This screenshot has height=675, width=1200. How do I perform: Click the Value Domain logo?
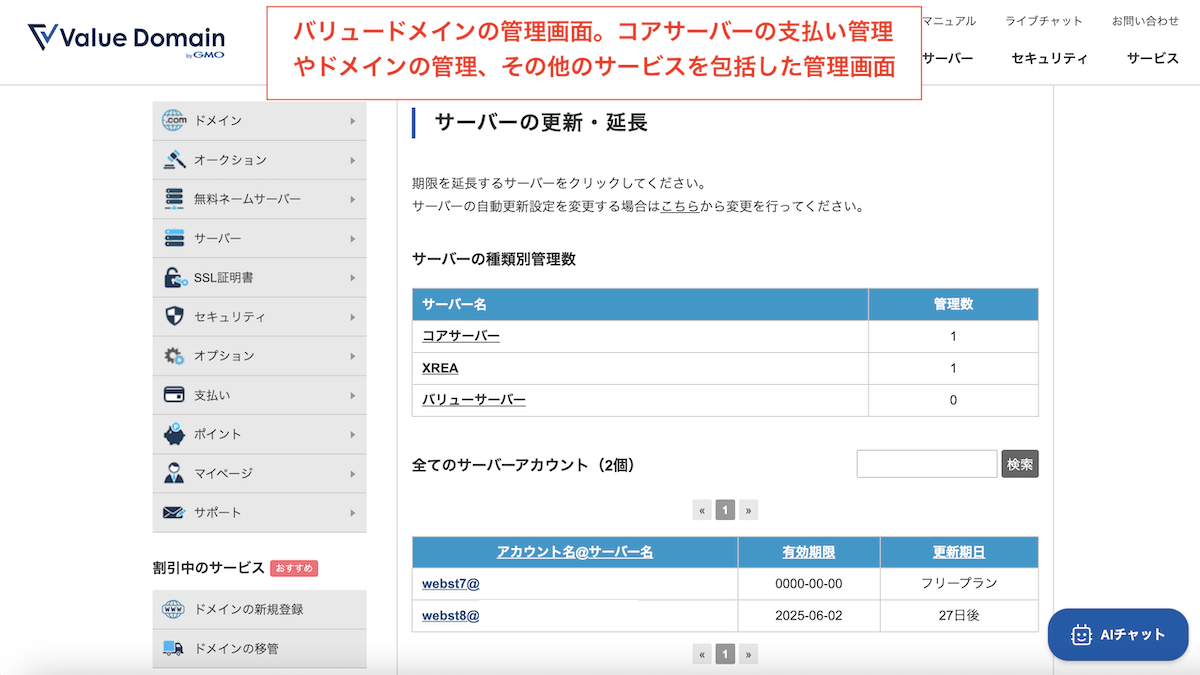126,41
